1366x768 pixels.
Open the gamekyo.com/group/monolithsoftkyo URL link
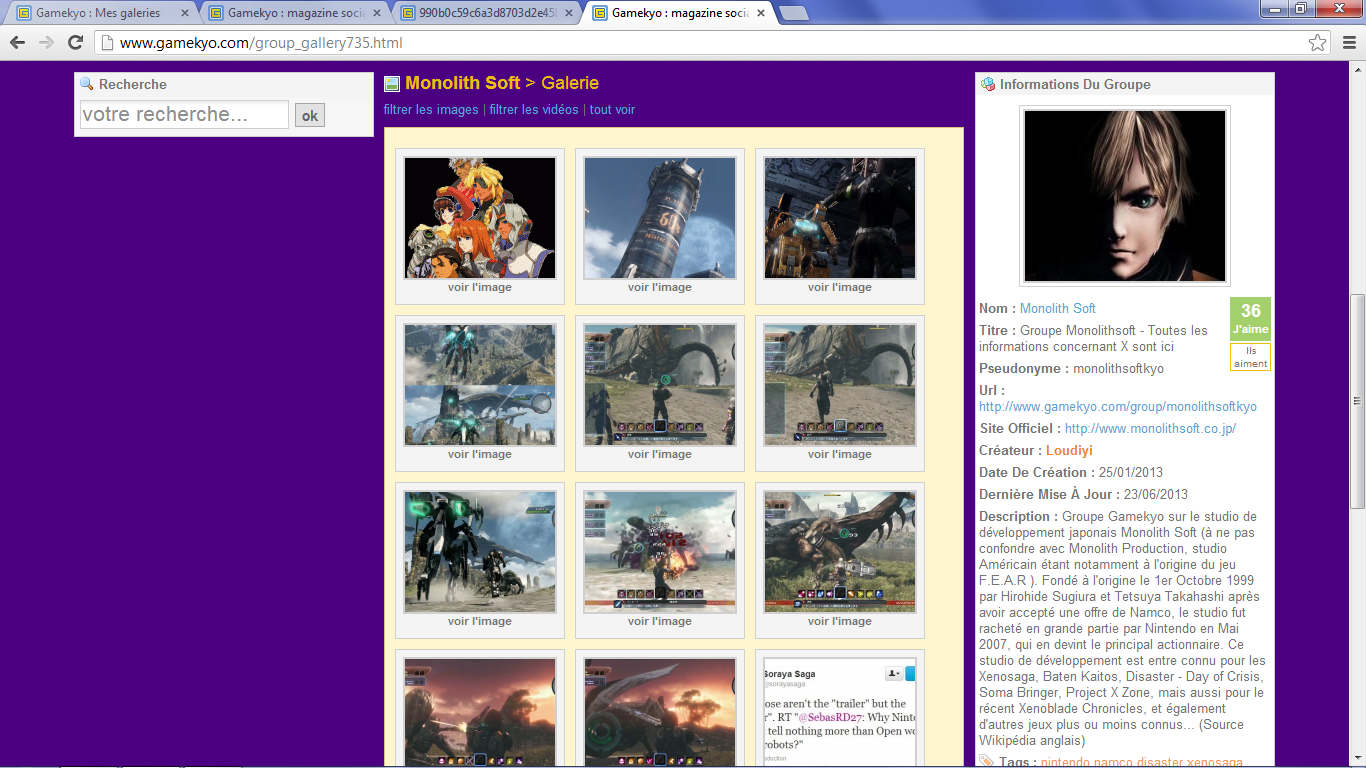point(1118,407)
